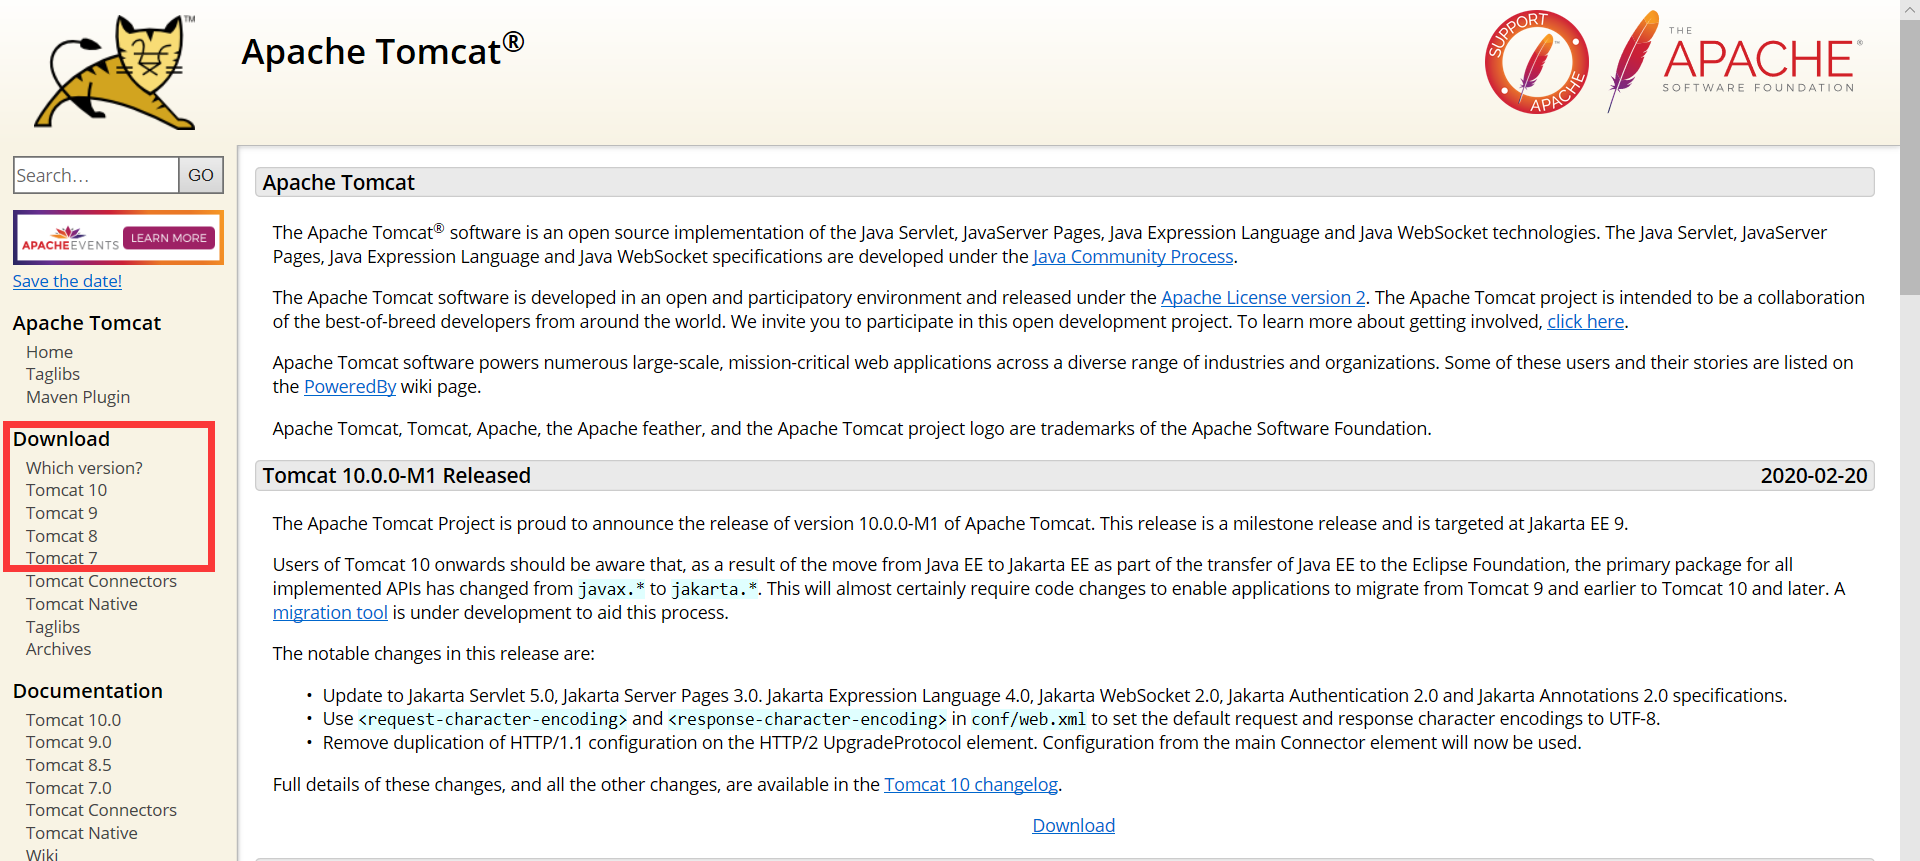Image resolution: width=1920 pixels, height=861 pixels.
Task: Follow the Java Community Process link
Action: tap(1133, 257)
